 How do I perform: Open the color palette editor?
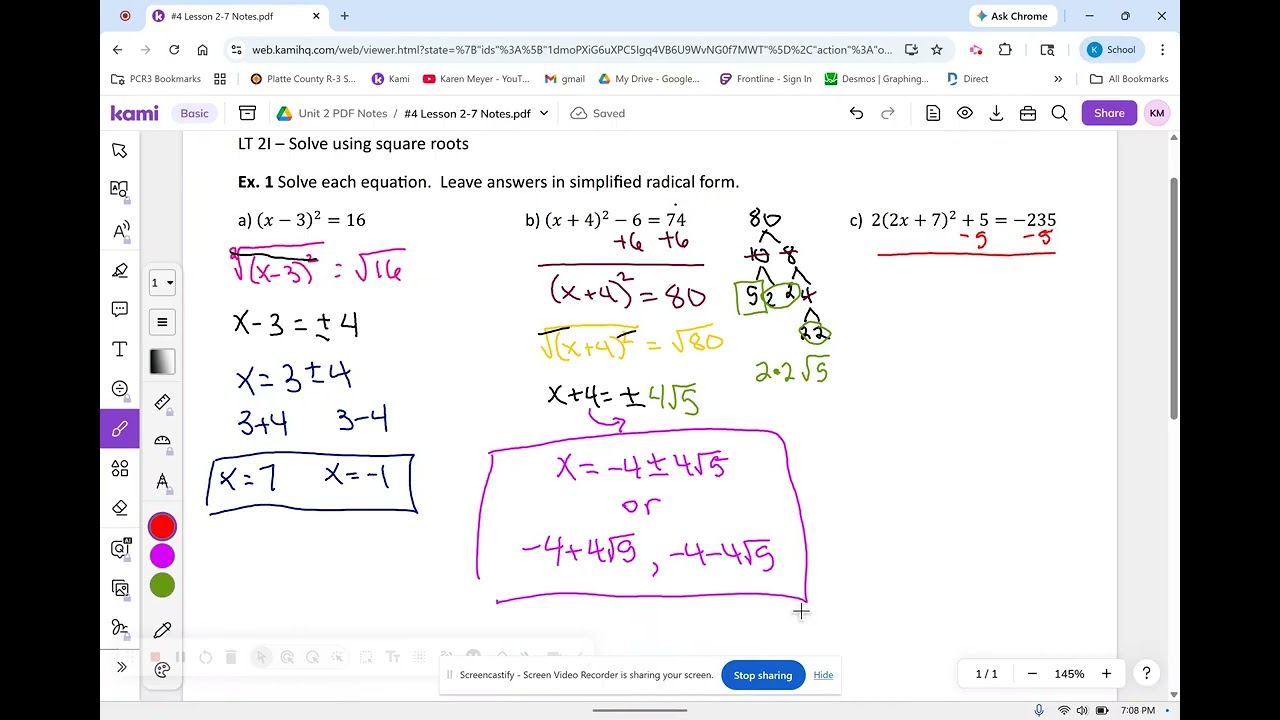(162, 669)
